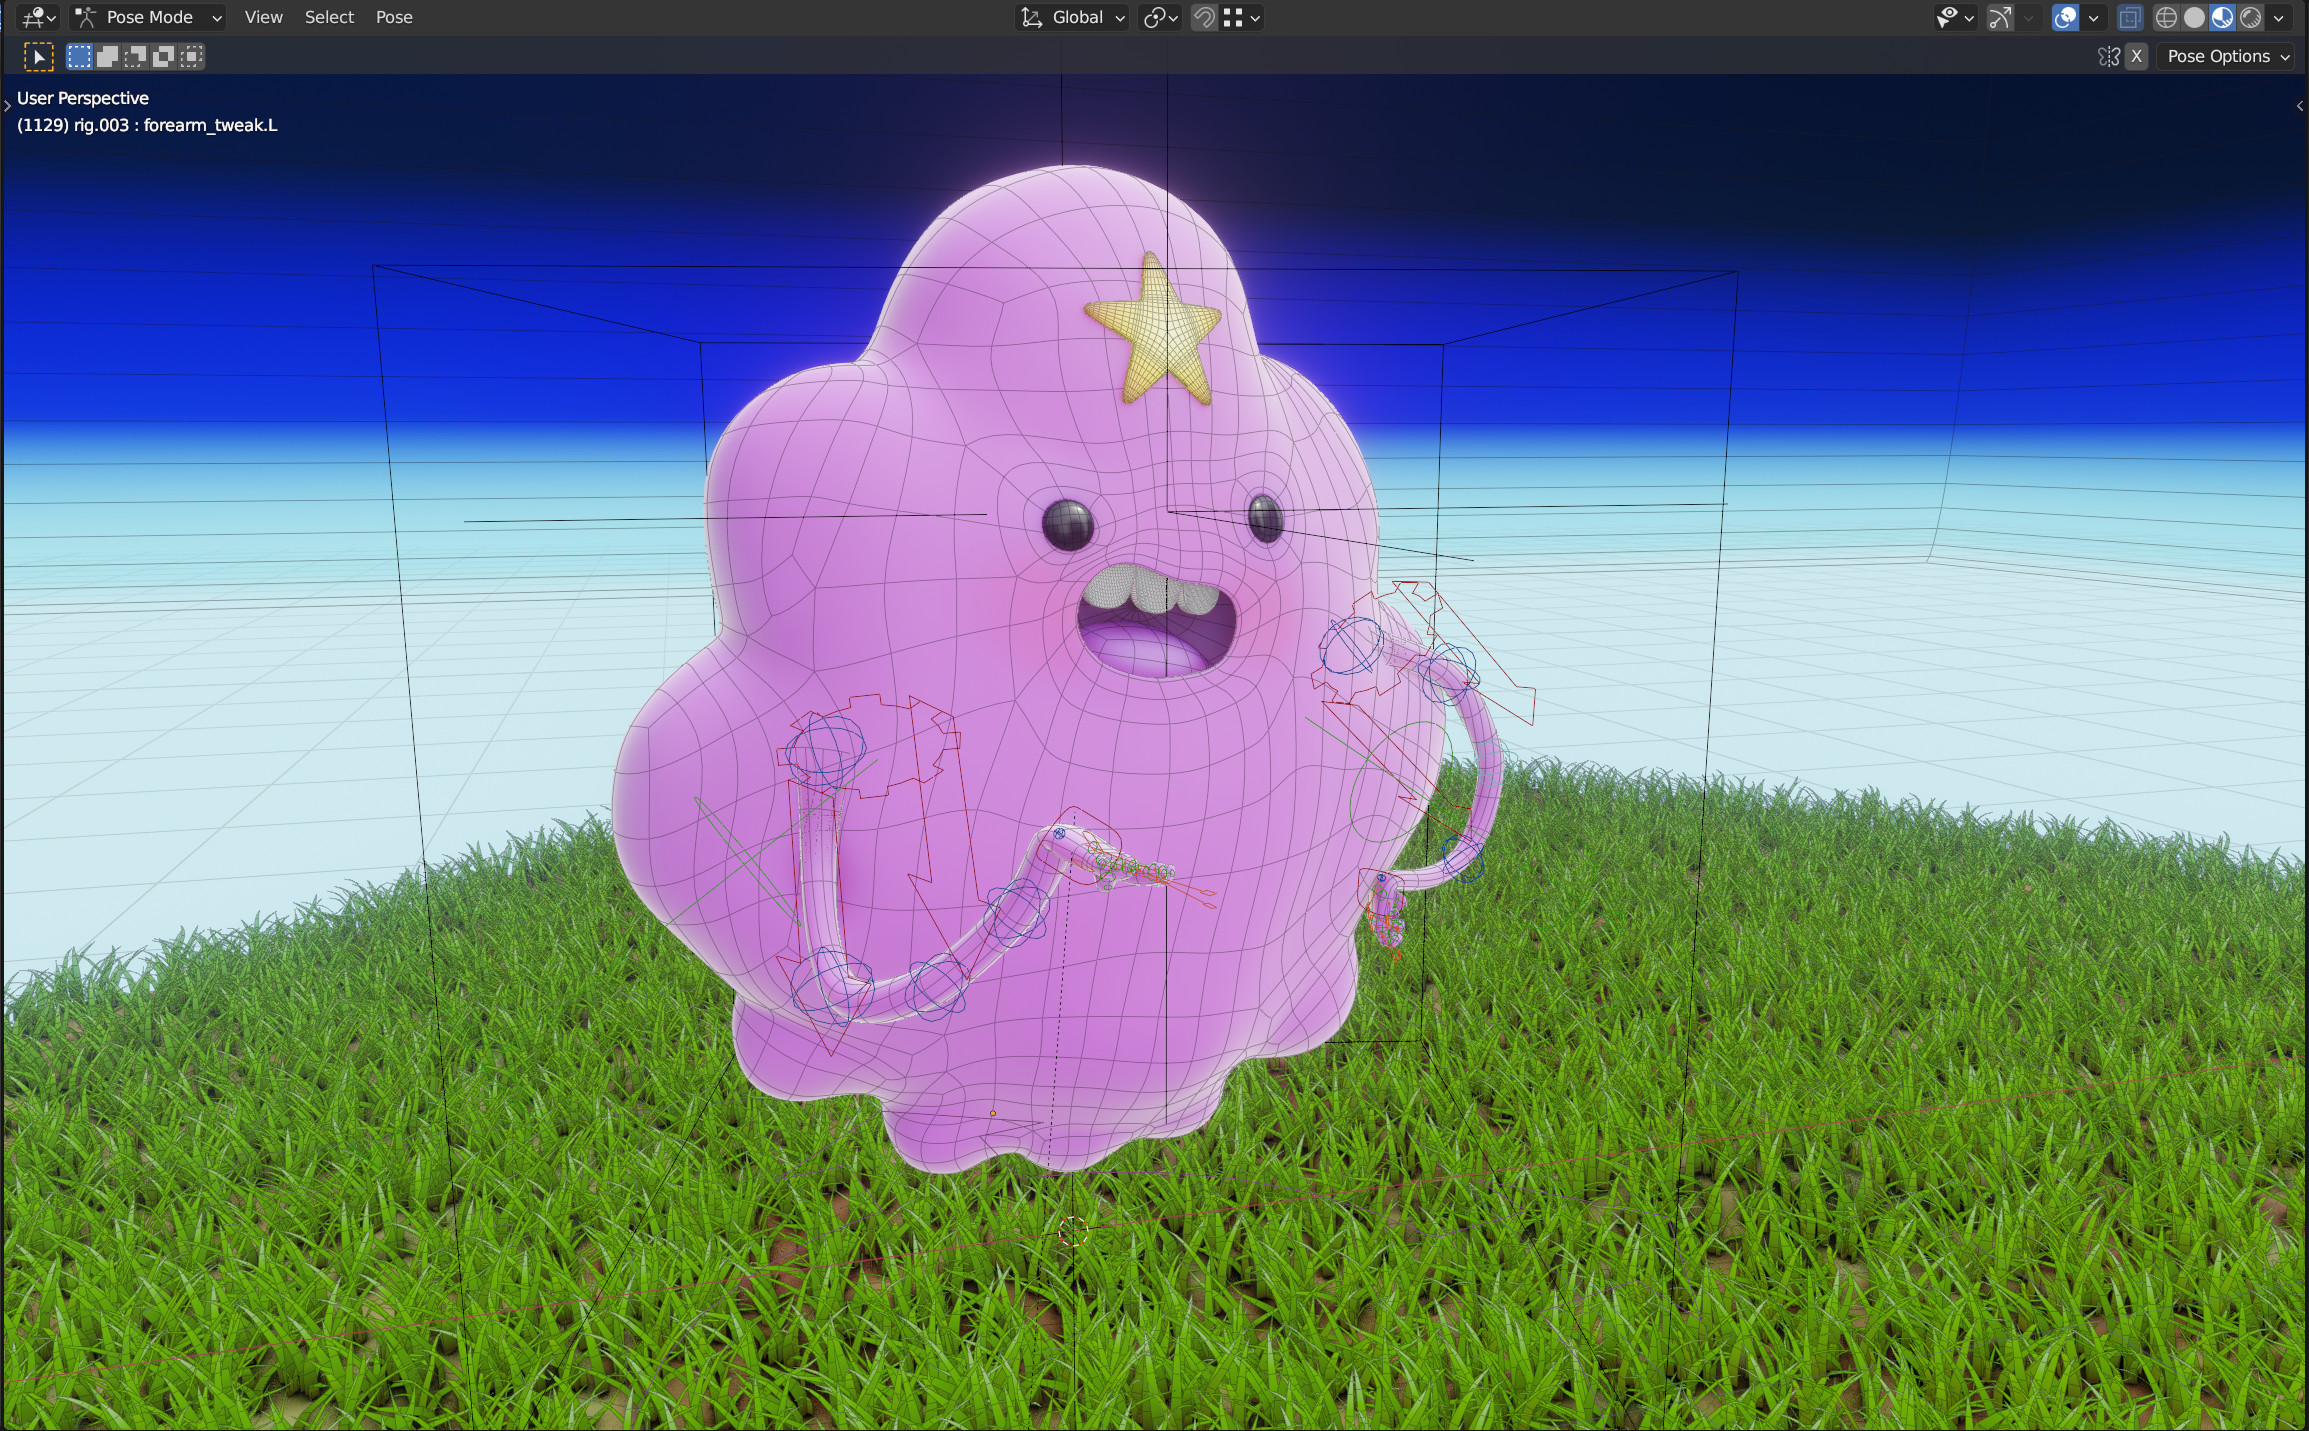Open the snapping options dropdown

pyautogui.click(x=1242, y=17)
